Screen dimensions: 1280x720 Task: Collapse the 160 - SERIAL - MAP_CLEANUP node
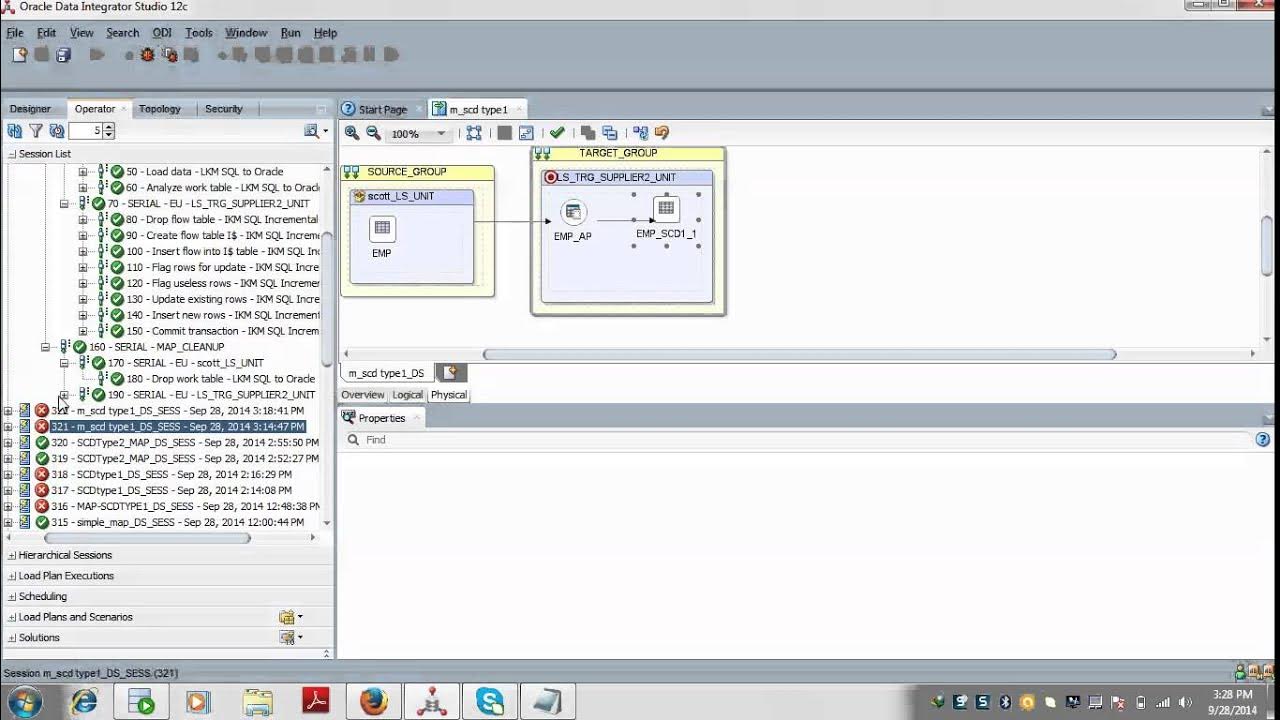tap(46, 347)
